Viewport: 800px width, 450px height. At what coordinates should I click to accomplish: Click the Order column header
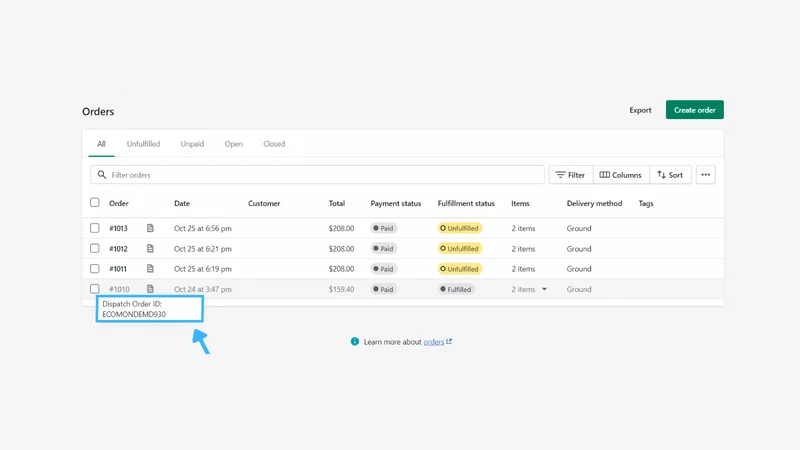tap(119, 203)
